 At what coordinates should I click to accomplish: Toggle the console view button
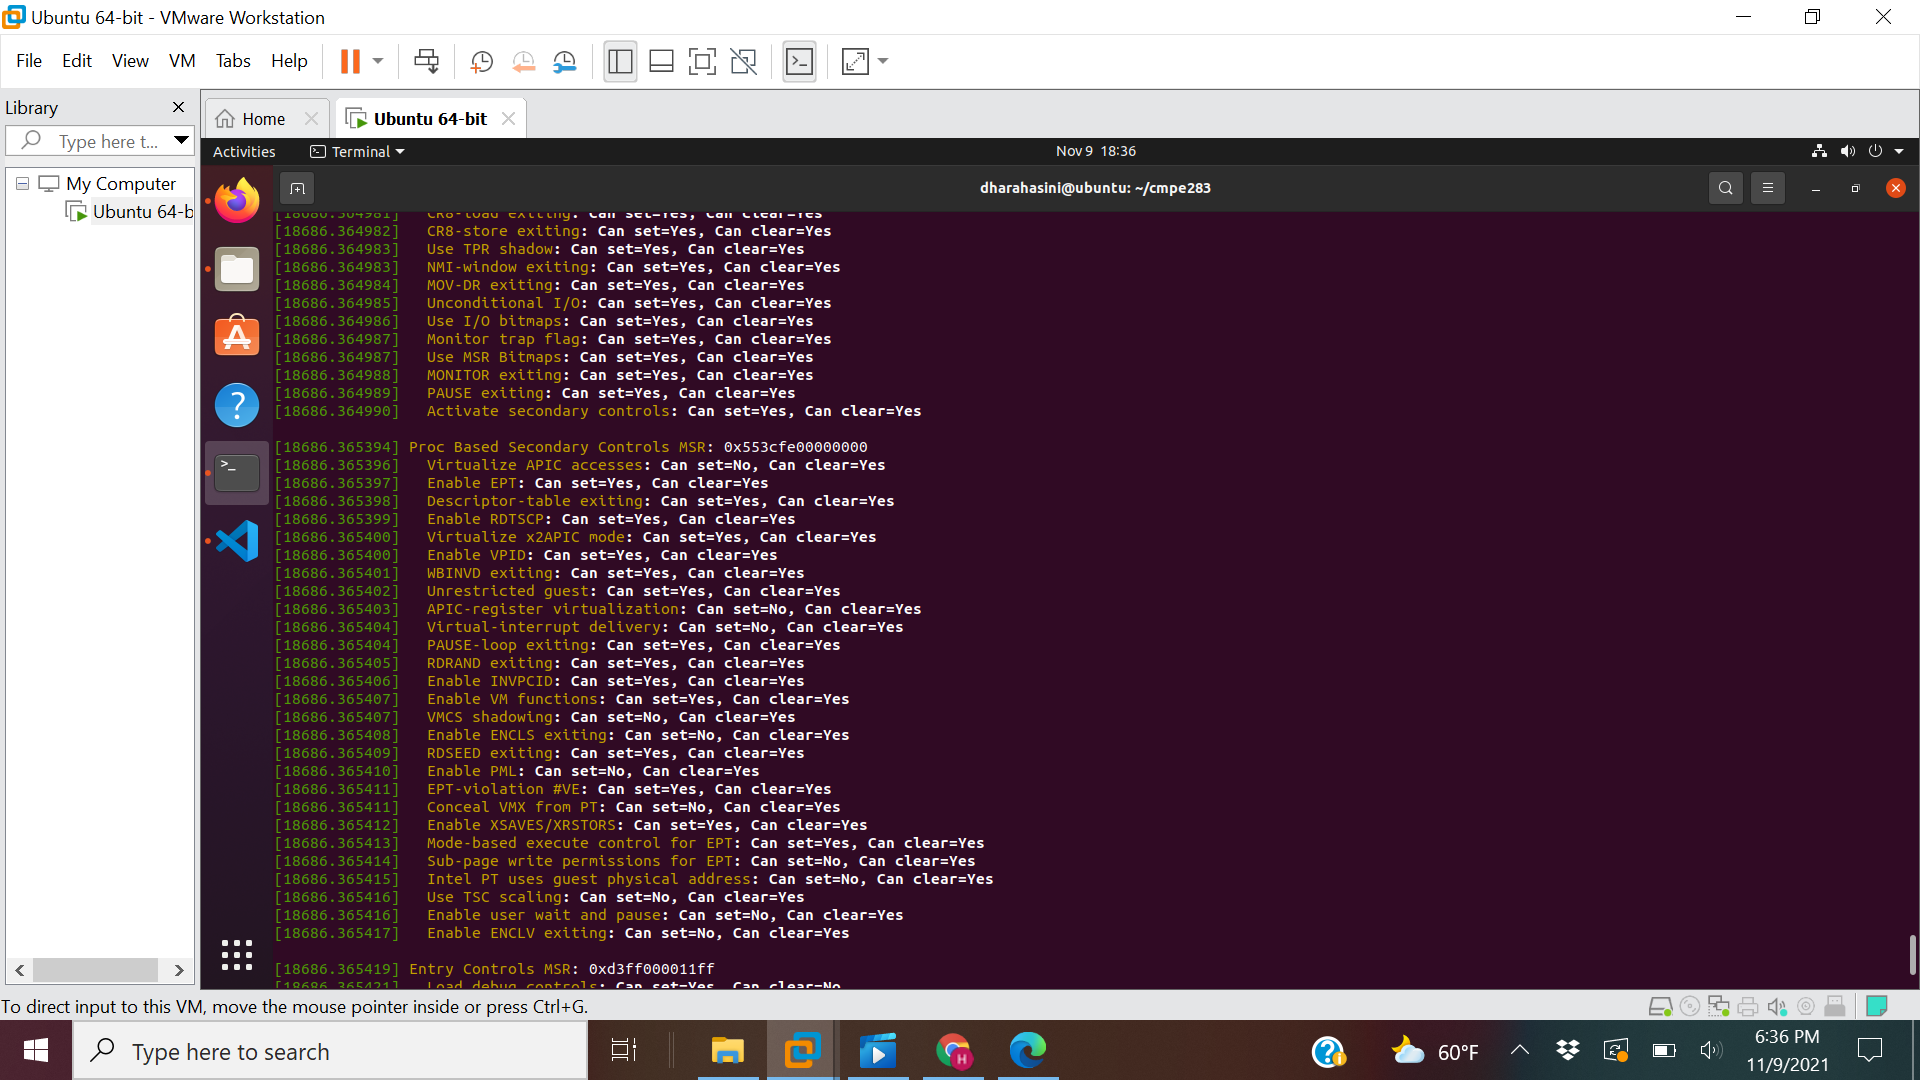[799, 62]
